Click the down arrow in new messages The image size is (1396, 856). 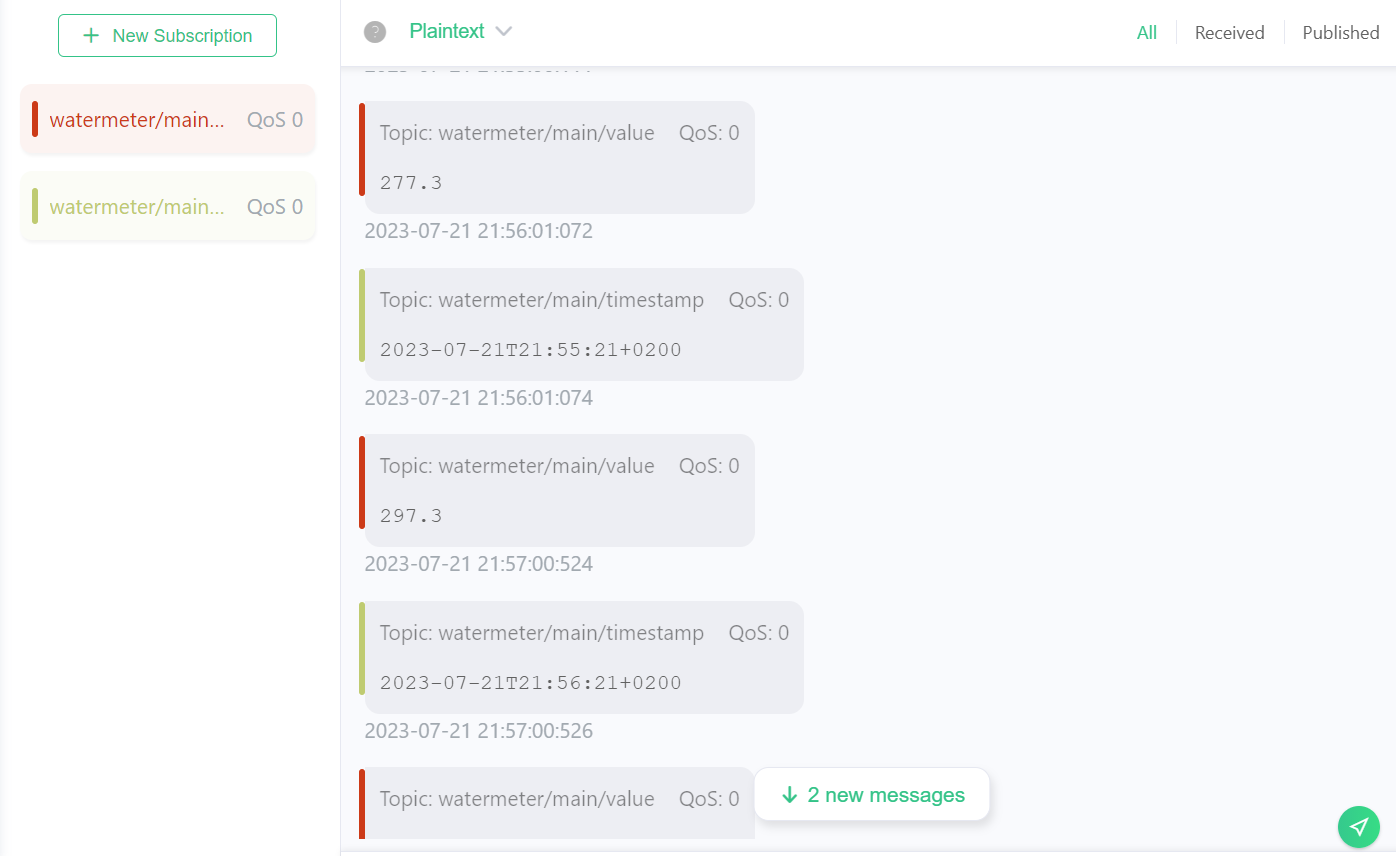789,795
